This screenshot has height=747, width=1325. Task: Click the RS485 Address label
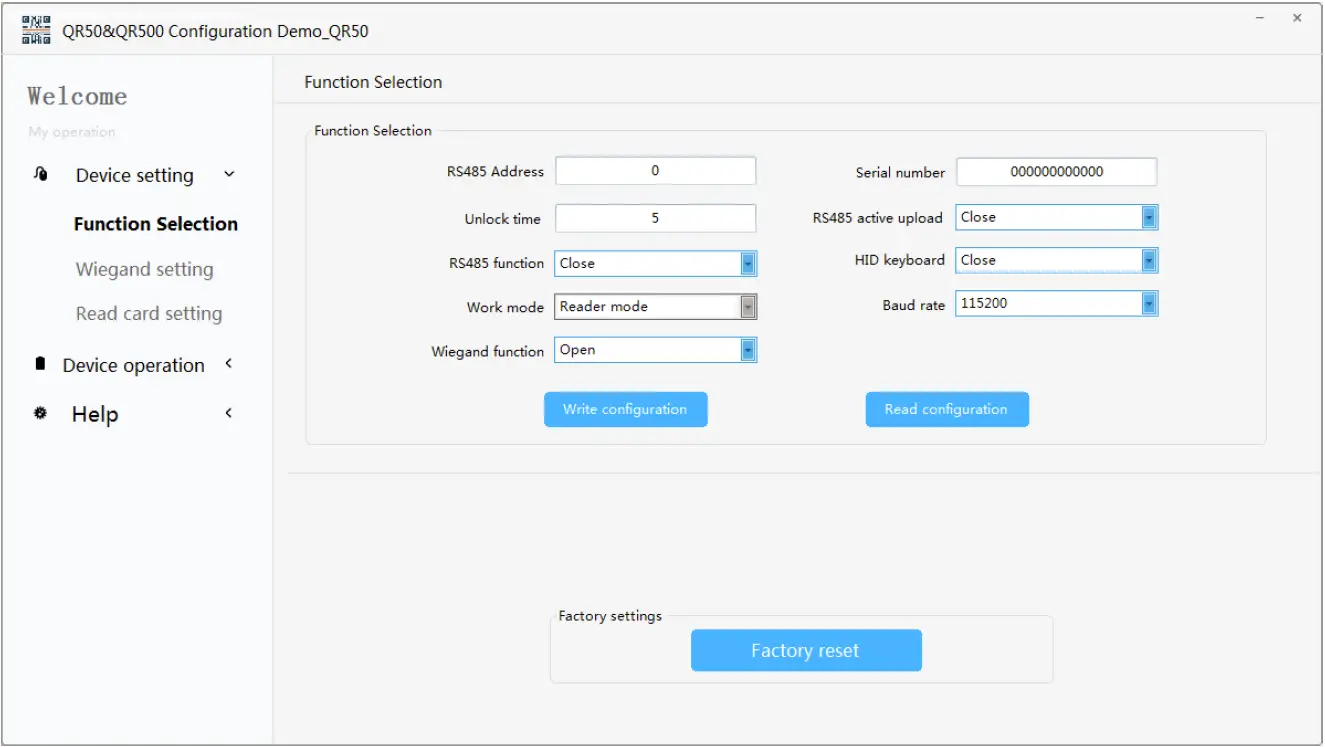tap(496, 171)
